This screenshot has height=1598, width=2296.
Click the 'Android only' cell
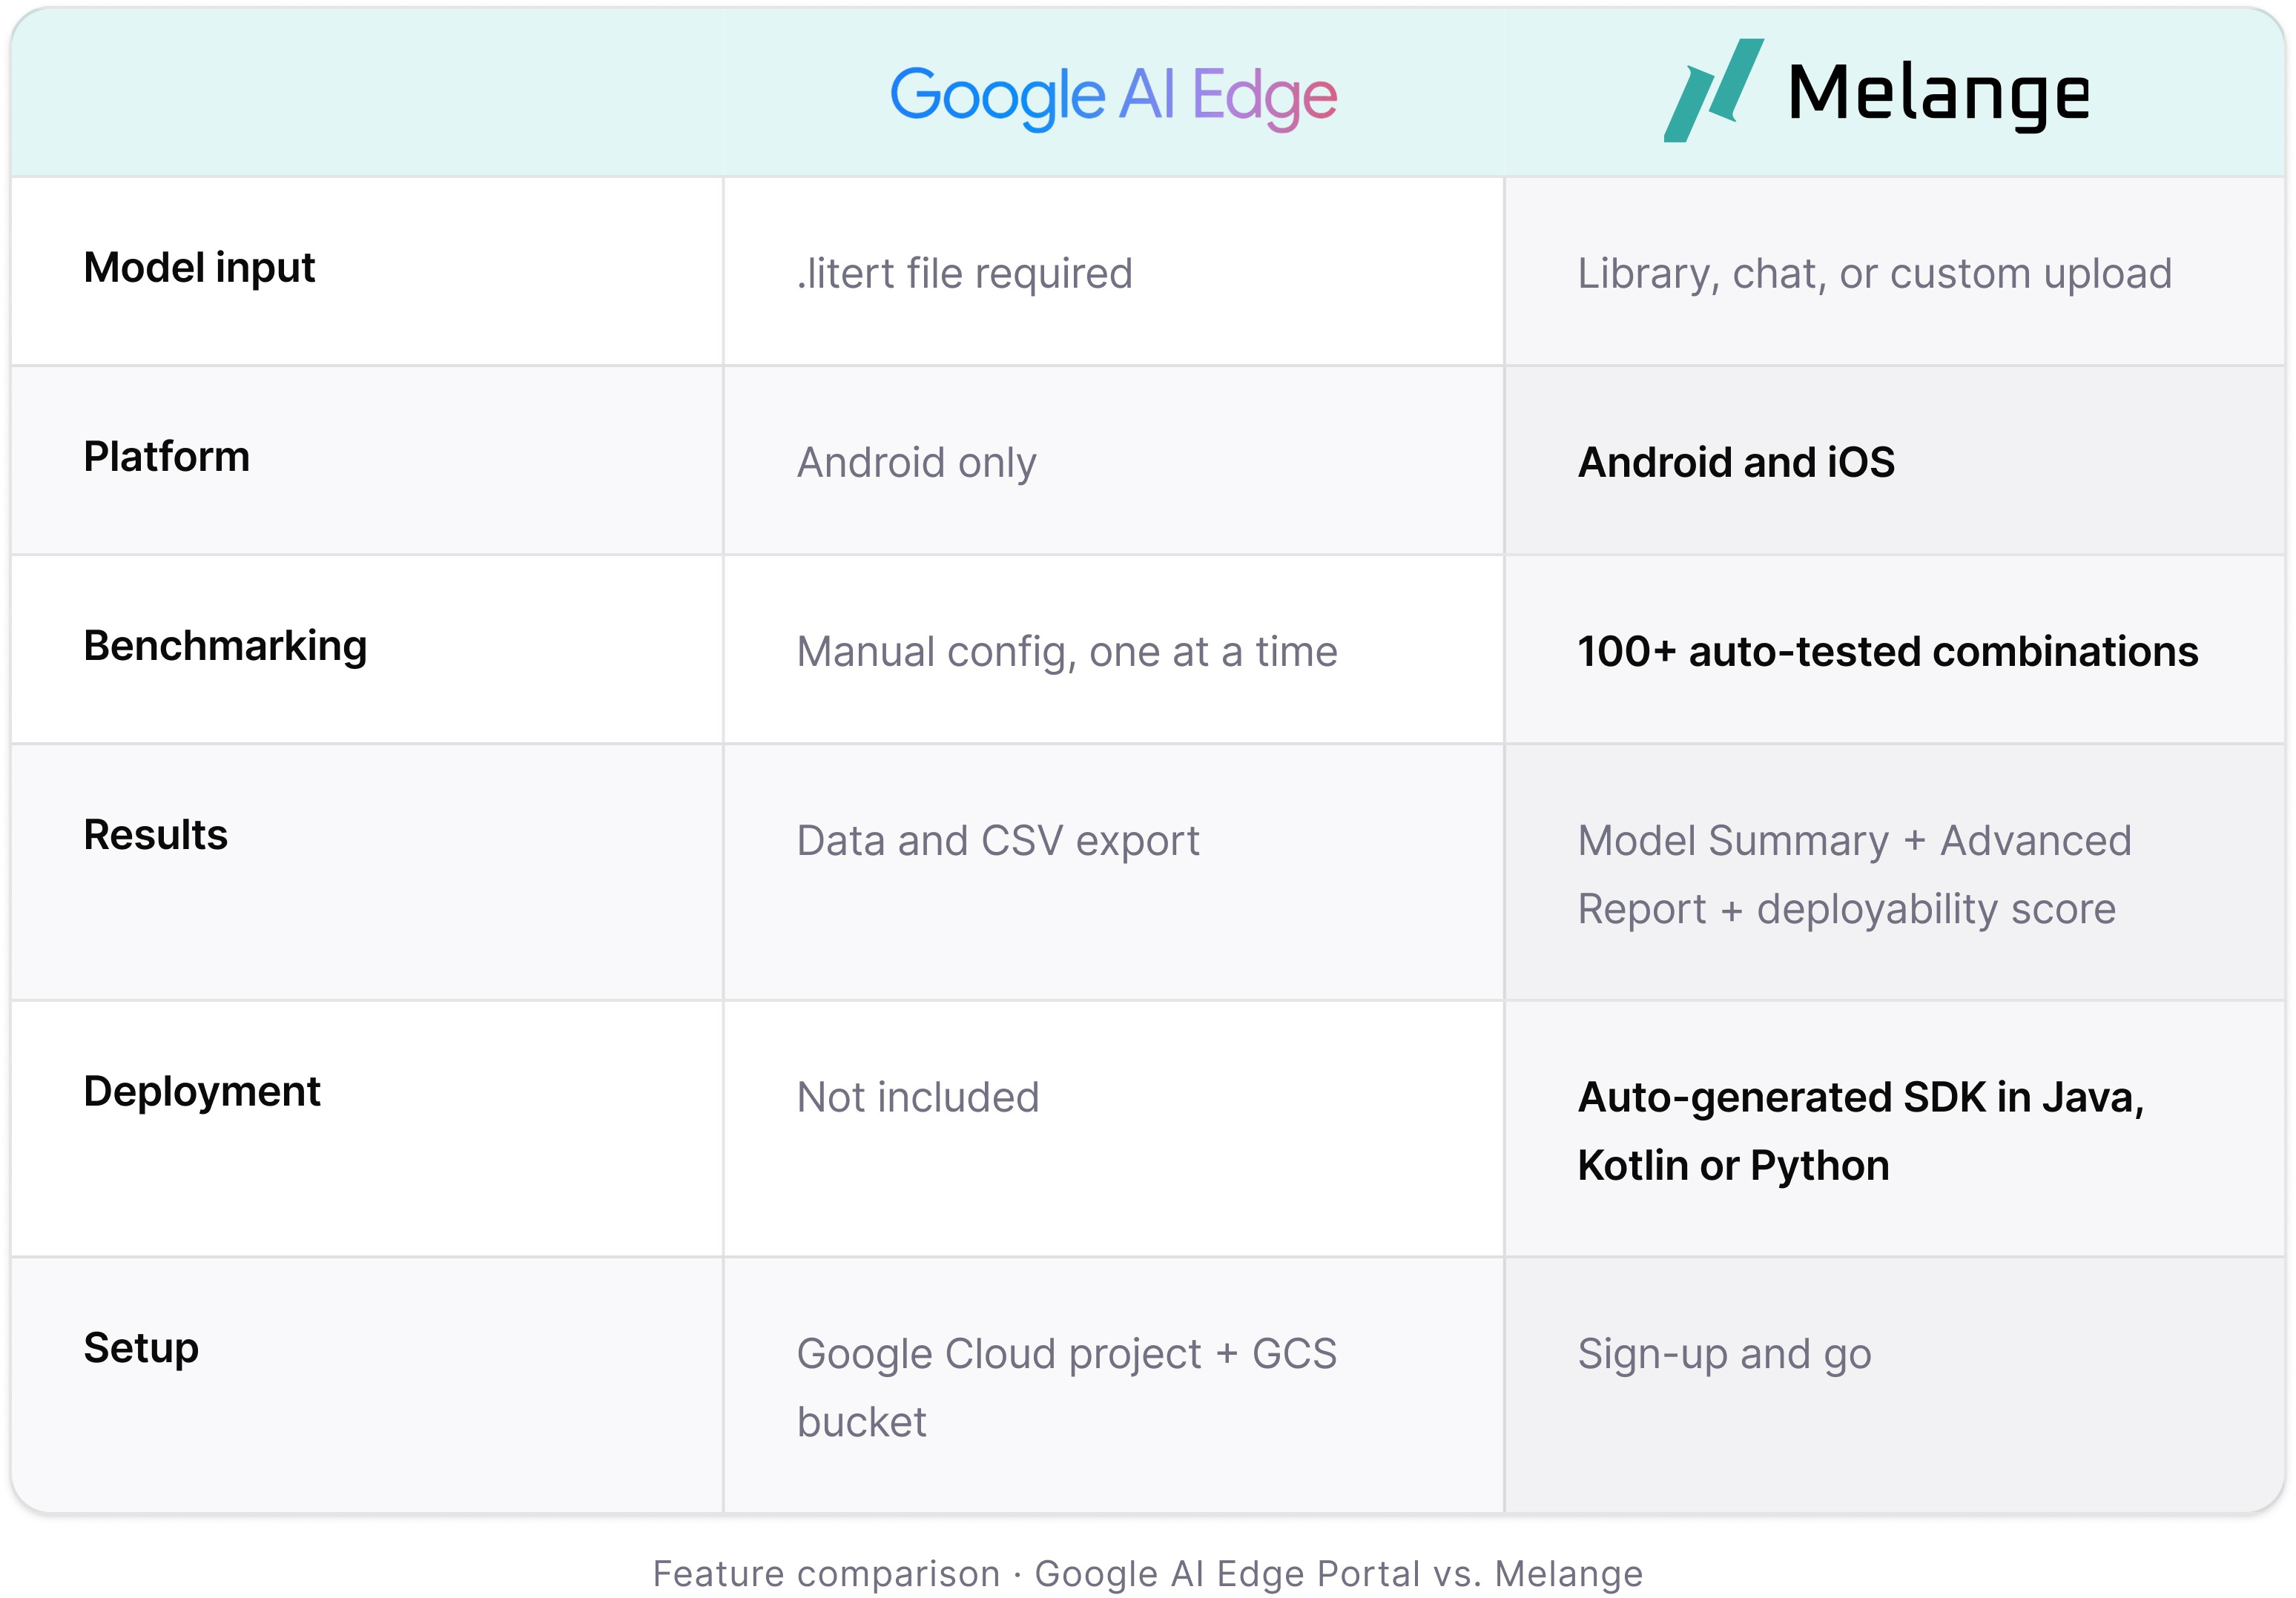917,463
